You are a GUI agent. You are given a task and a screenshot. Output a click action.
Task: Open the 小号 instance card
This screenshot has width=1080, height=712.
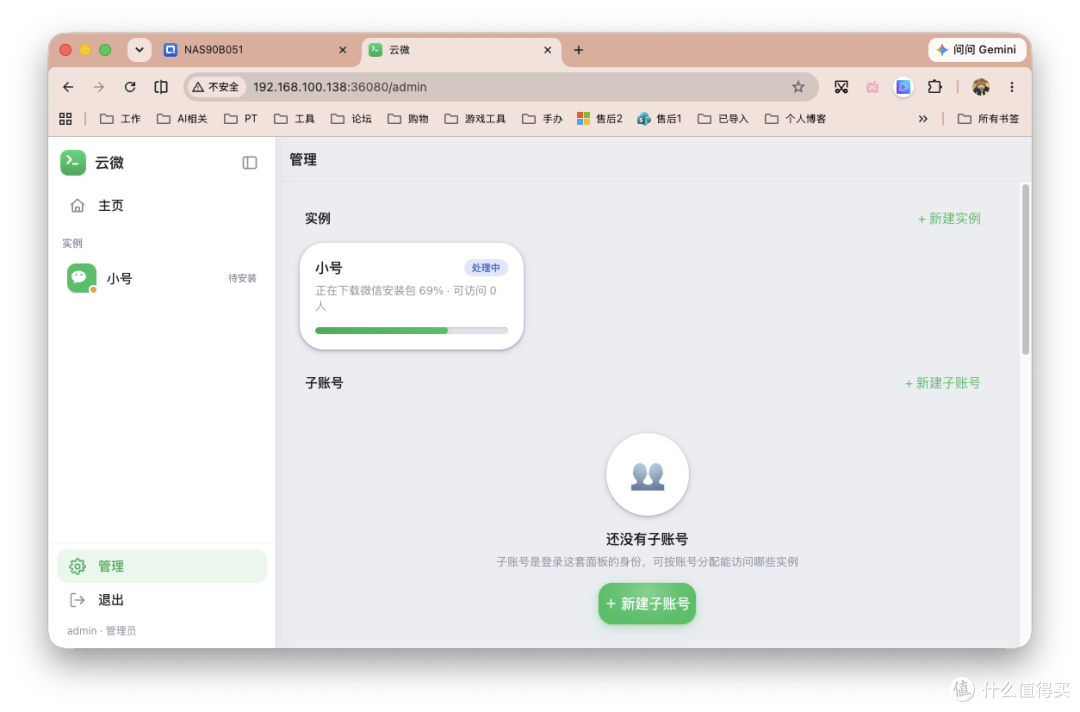(411, 296)
